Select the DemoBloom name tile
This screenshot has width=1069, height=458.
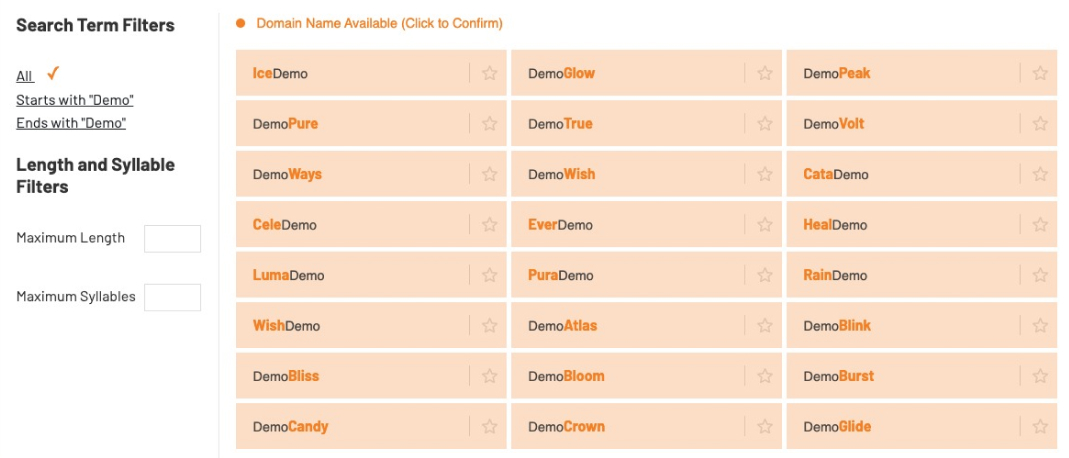click(x=566, y=376)
